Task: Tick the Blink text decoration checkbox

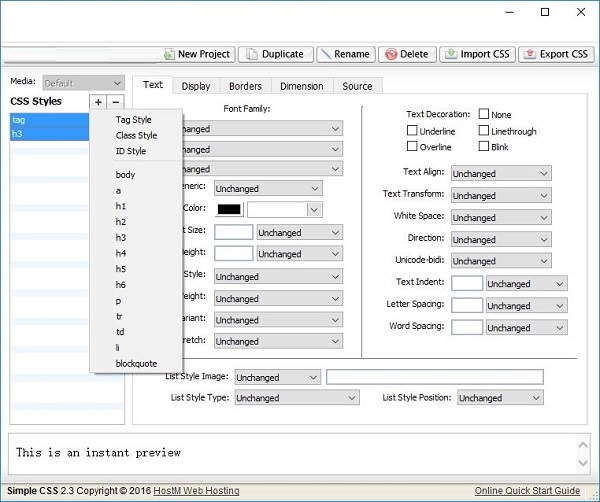Action: click(484, 146)
